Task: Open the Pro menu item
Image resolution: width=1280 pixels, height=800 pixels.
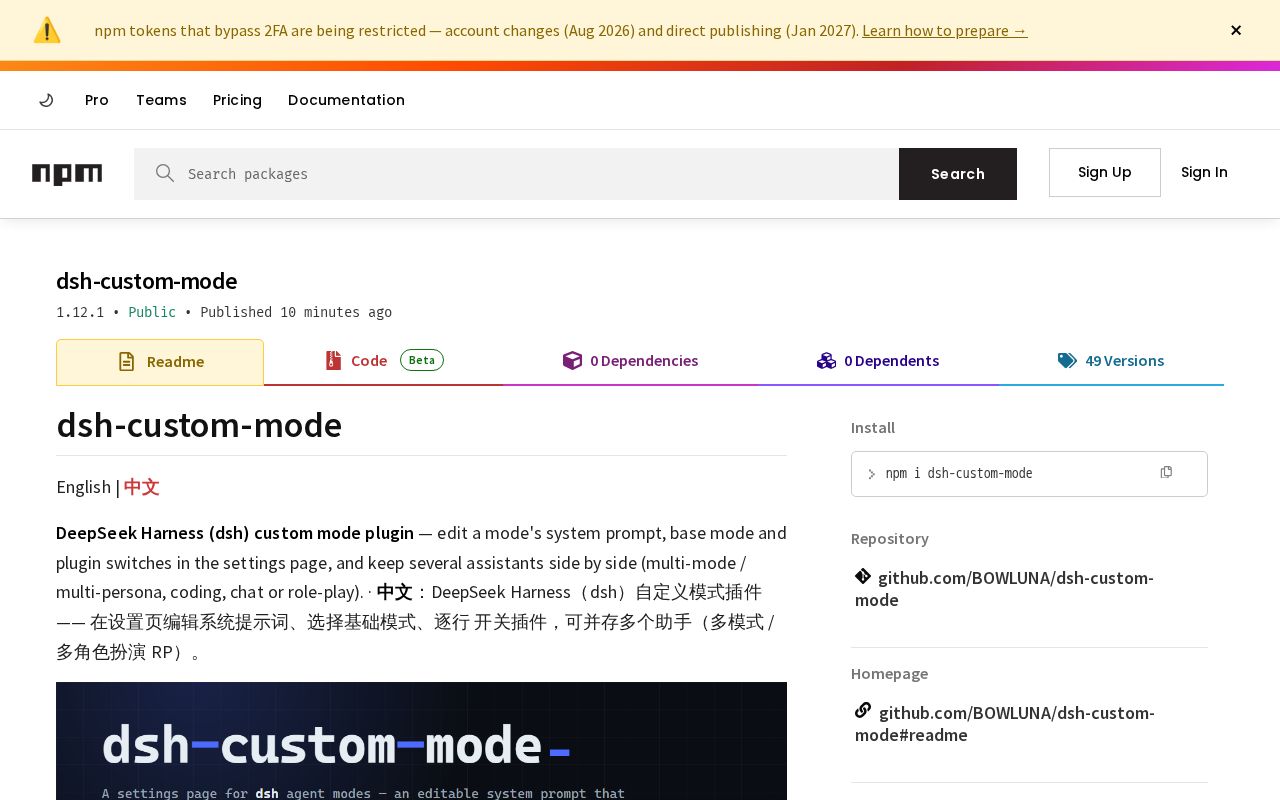Action: 97,100
